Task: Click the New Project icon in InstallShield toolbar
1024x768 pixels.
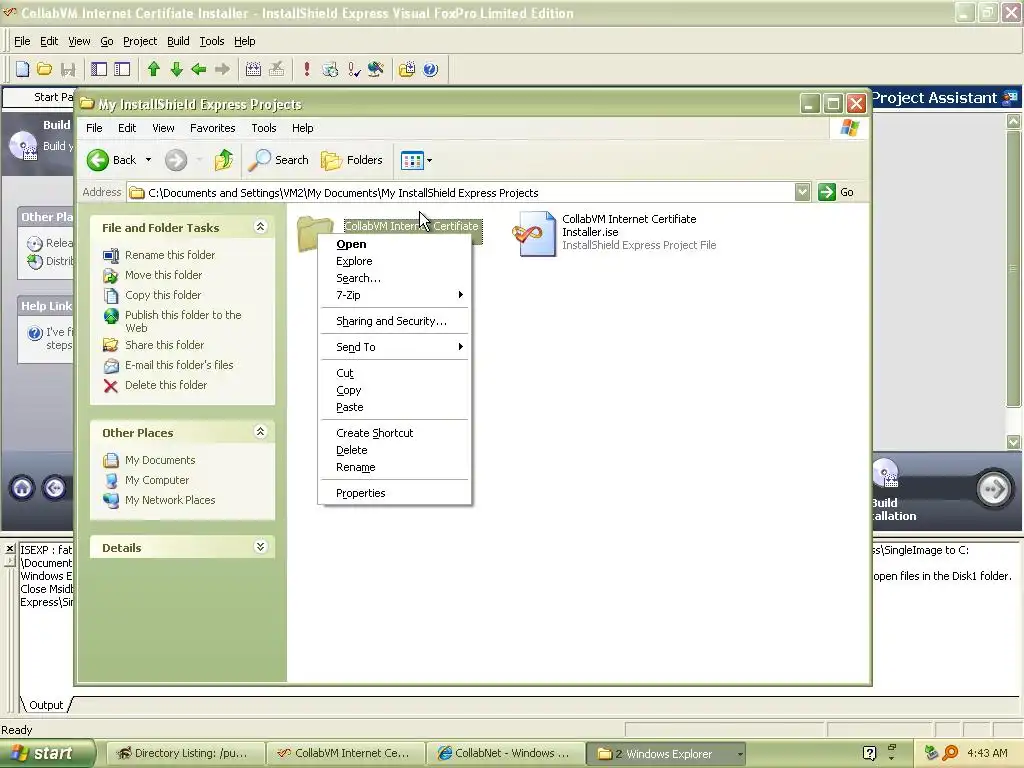Action: [22, 69]
